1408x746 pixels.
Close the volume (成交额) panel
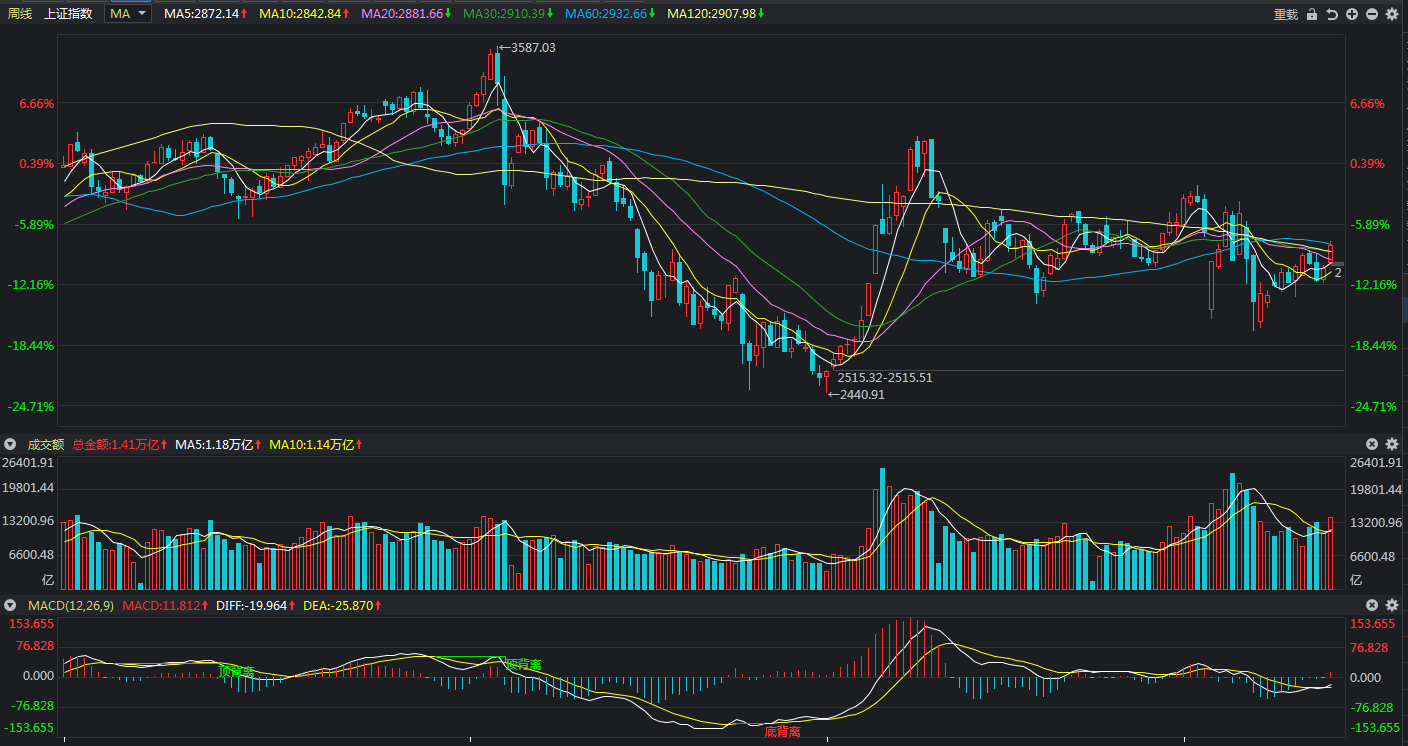[x=1372, y=444]
